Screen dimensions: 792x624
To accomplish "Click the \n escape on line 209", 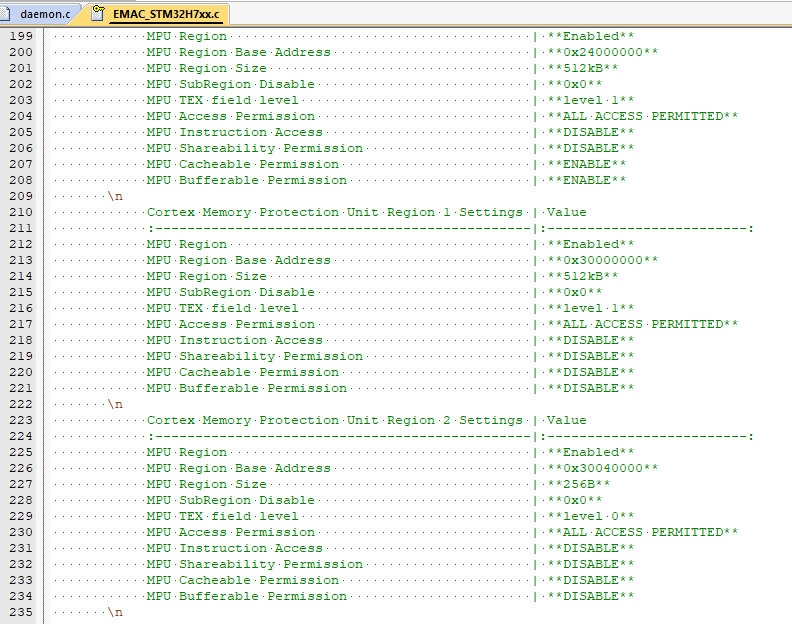I will pos(115,197).
